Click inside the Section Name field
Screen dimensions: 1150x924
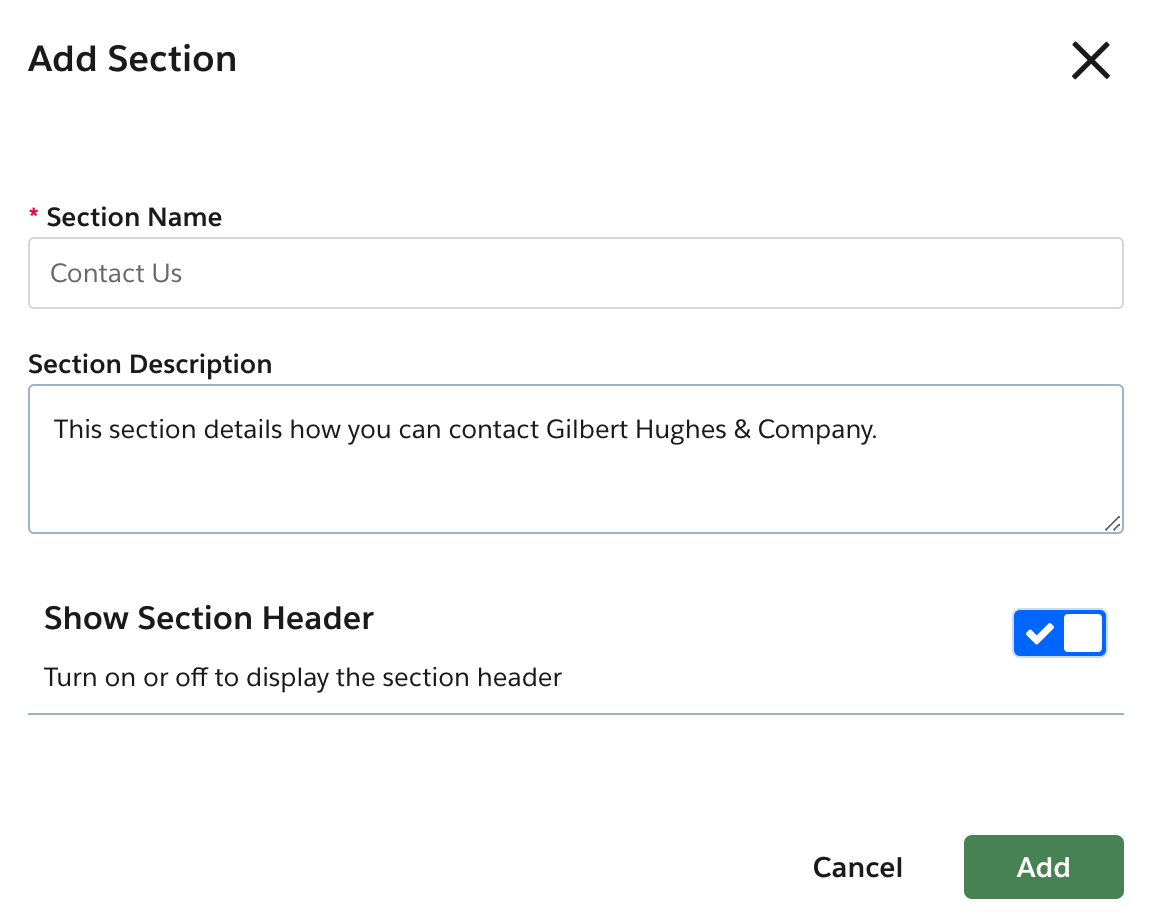click(x=575, y=272)
